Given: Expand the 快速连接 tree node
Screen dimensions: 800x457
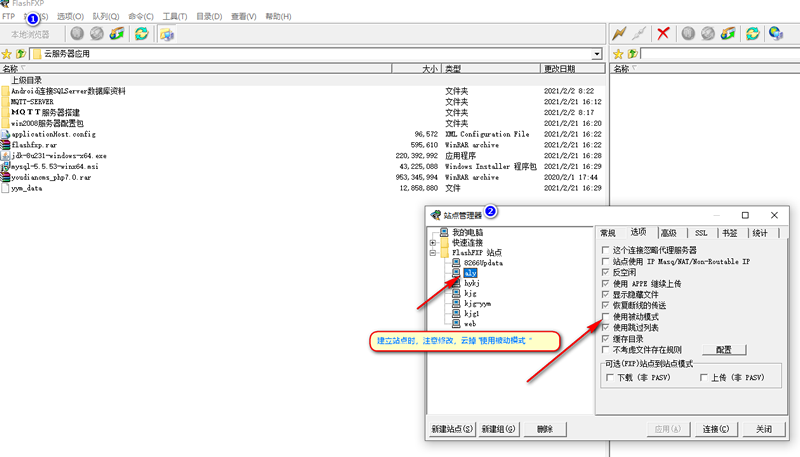Looking at the screenshot, I should pos(432,243).
